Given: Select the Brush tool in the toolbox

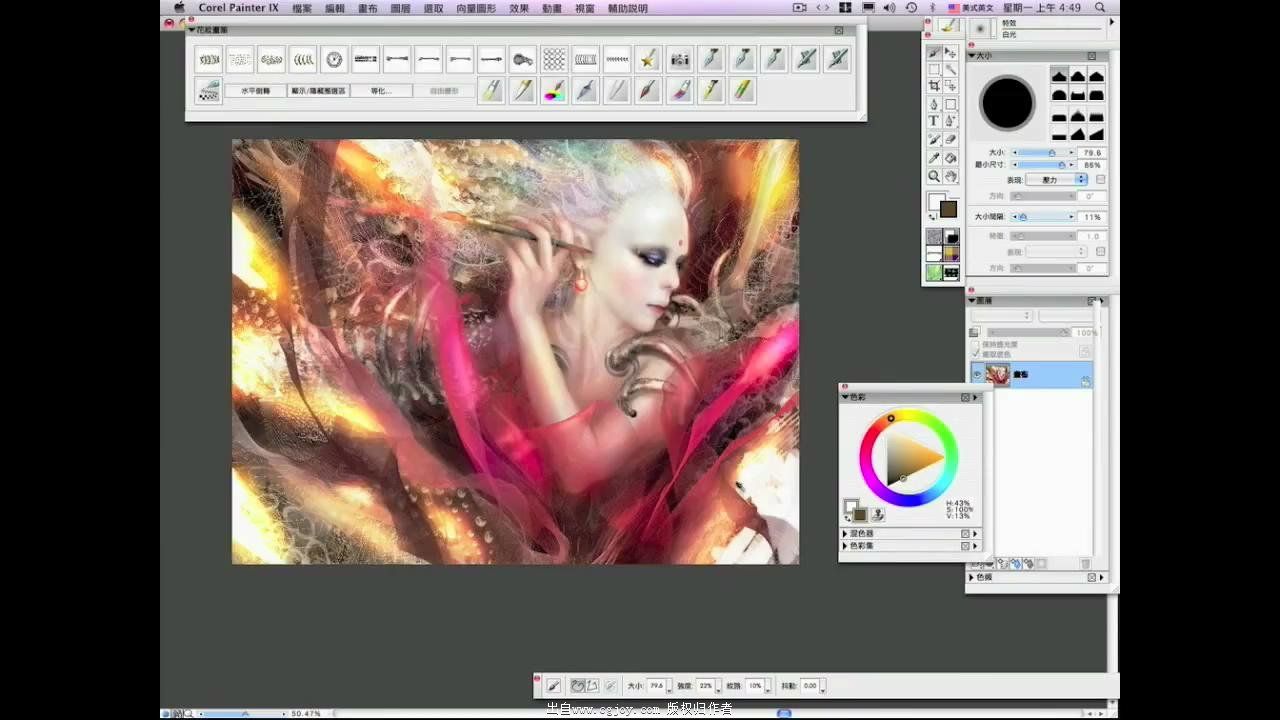Looking at the screenshot, I should pyautogui.click(x=933, y=53).
